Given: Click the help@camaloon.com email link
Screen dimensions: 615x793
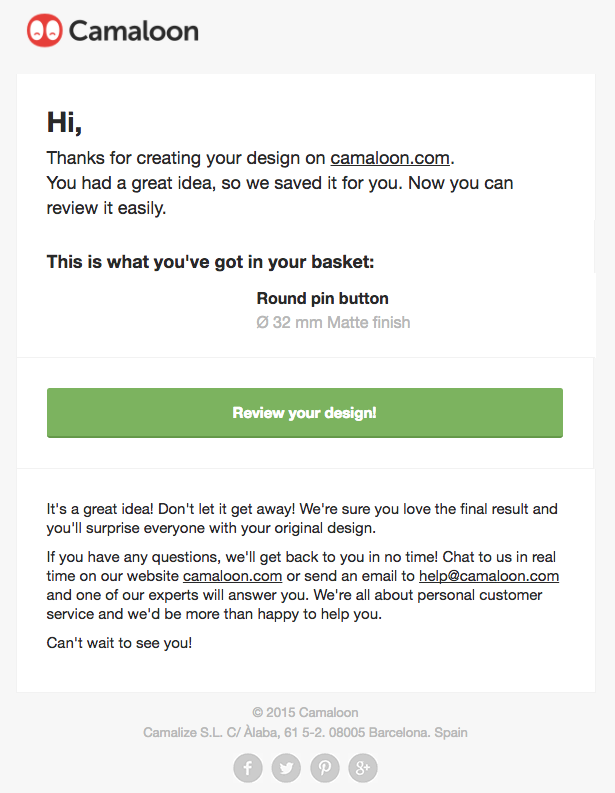Looking at the screenshot, I should point(489,576).
